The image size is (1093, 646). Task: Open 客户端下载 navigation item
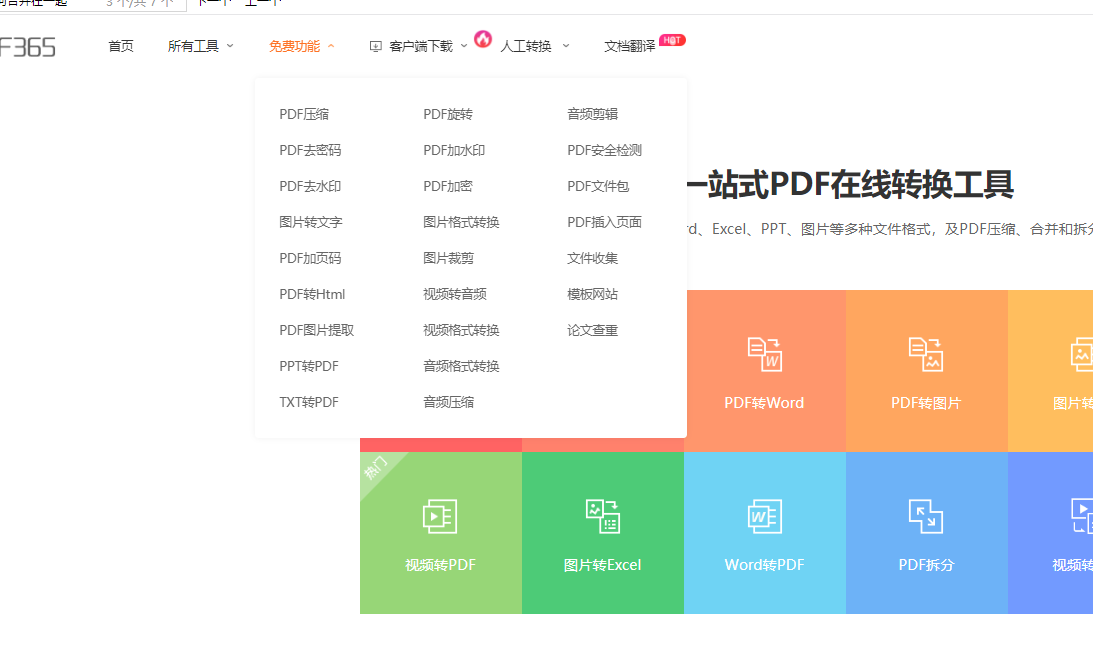point(421,46)
